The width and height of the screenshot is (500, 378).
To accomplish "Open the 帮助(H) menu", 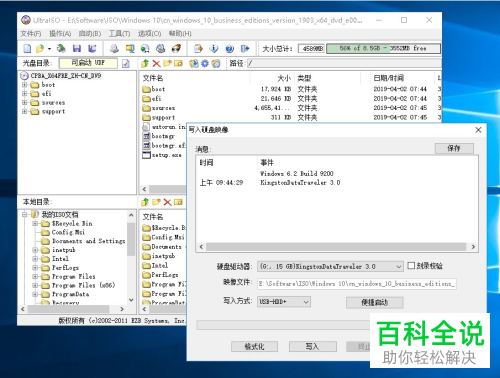I will coord(180,34).
